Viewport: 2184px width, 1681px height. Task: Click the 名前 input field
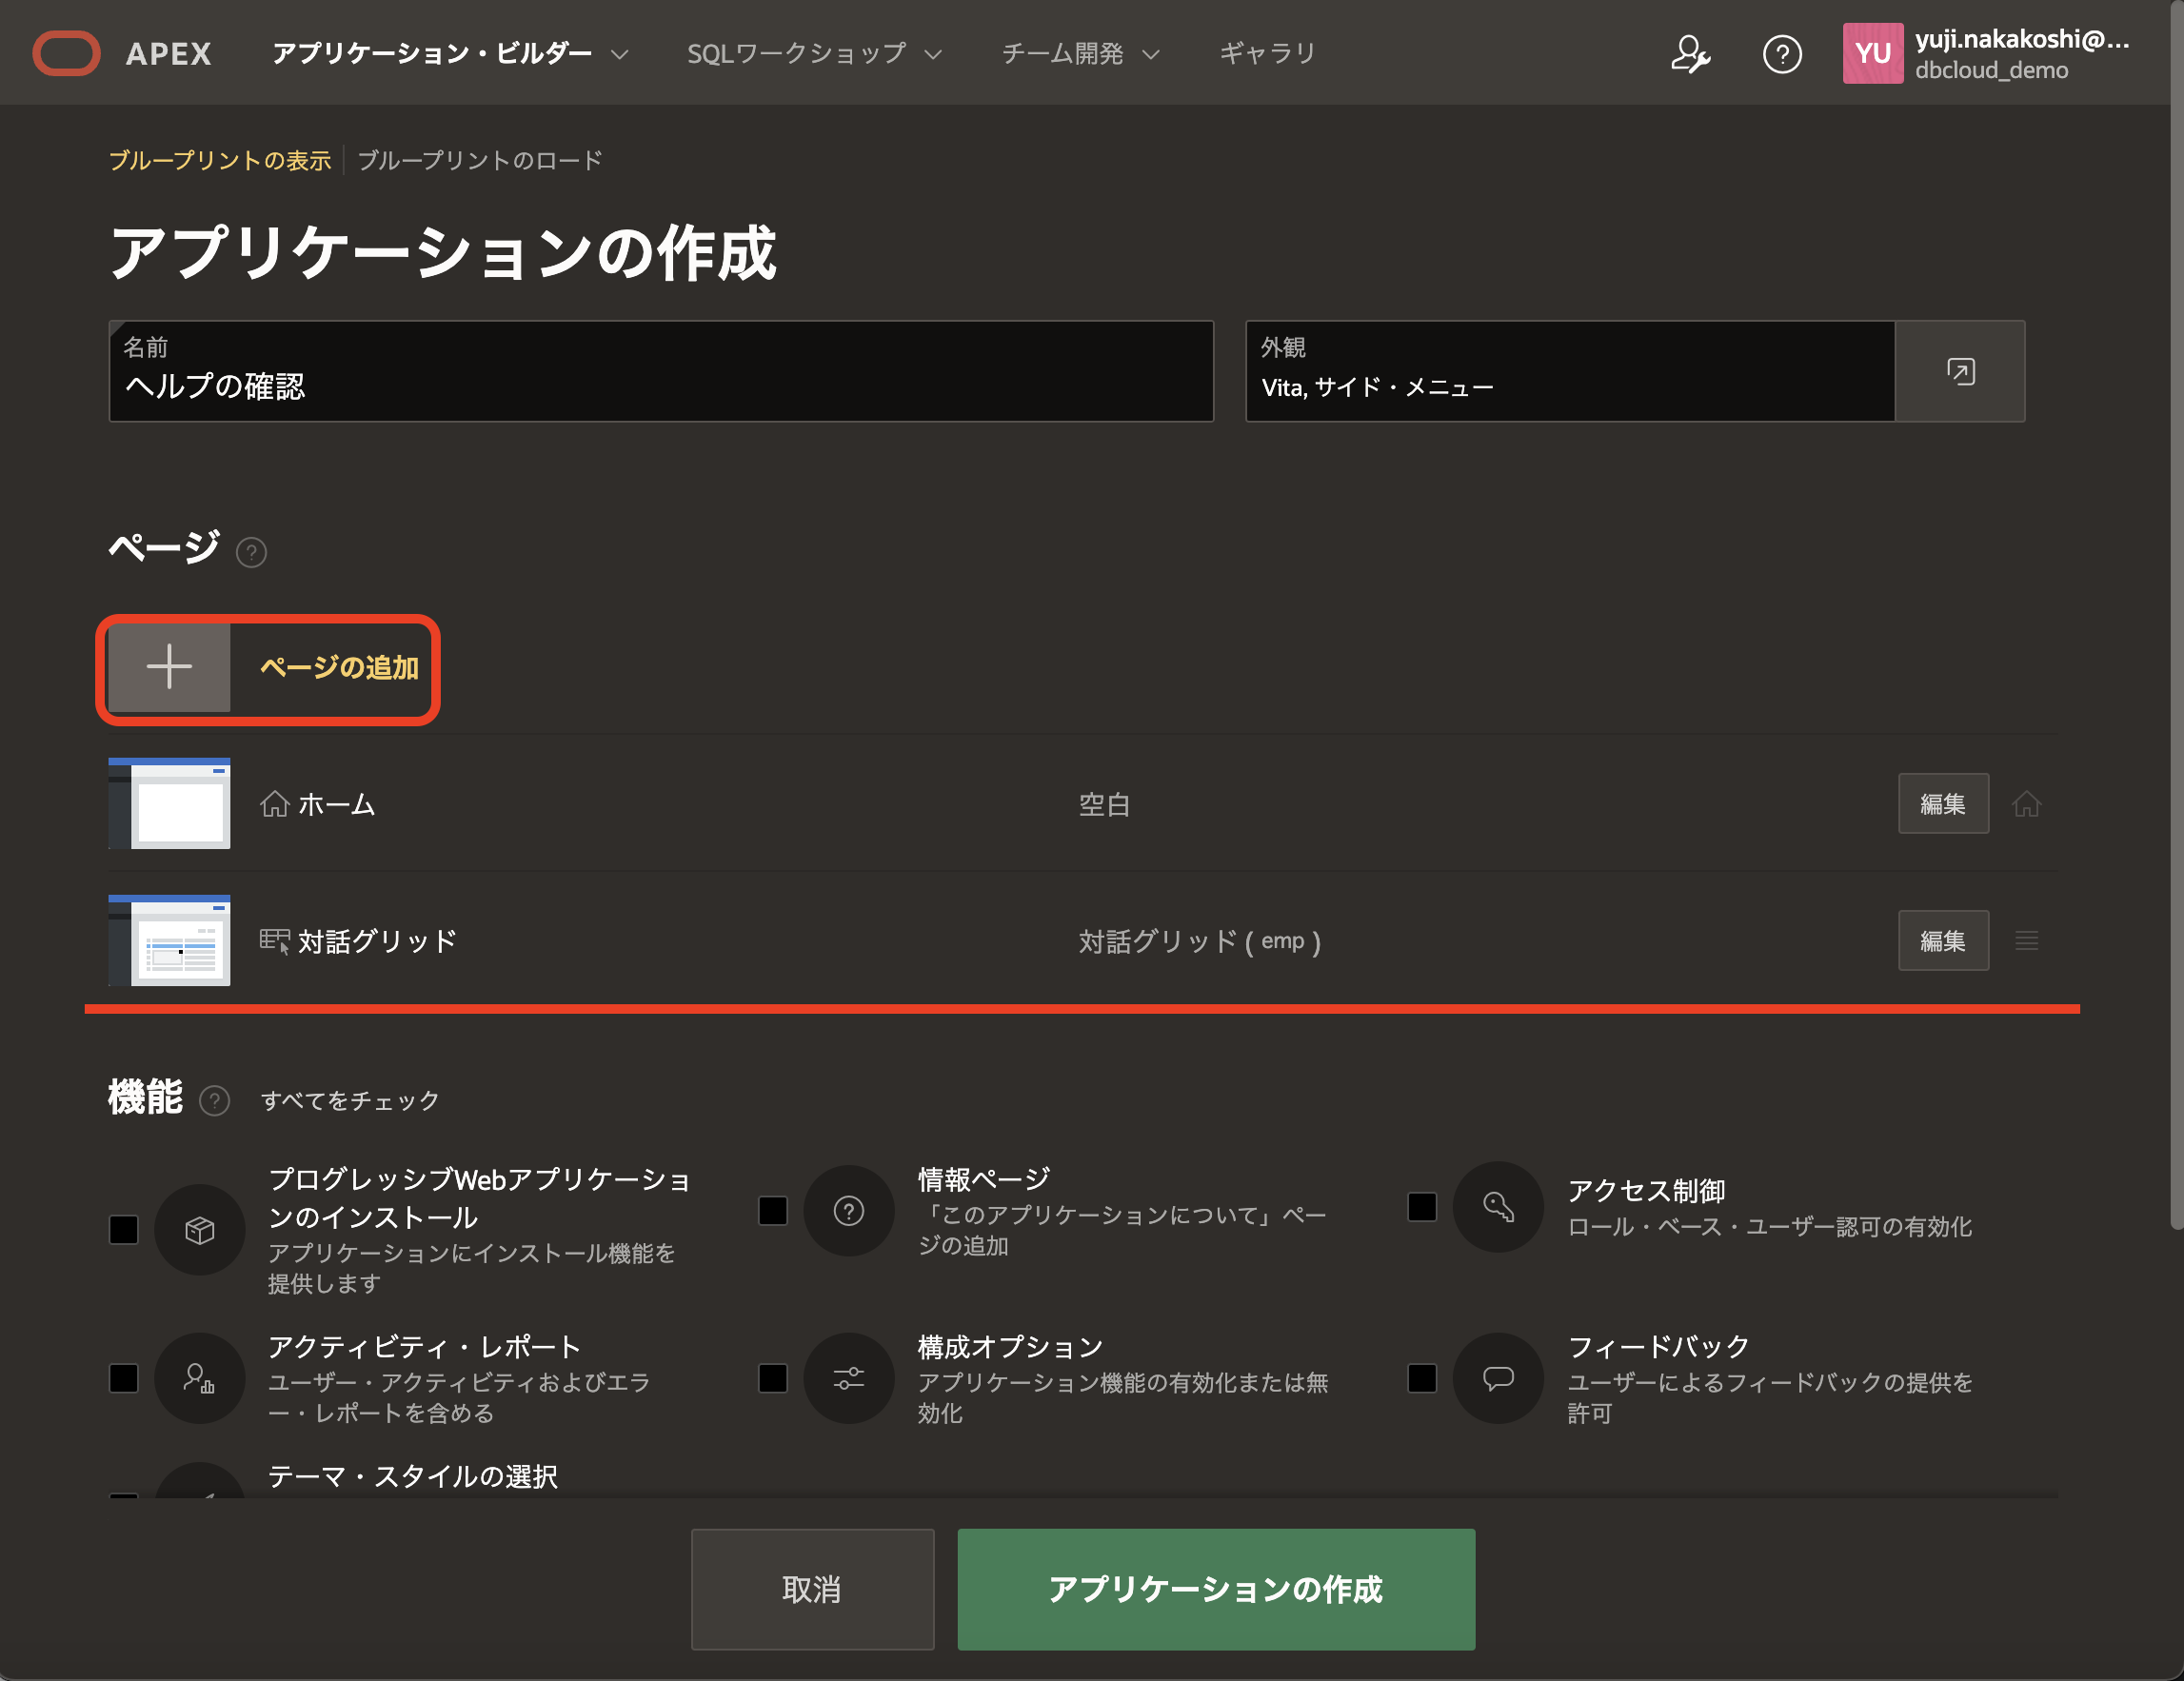pos(660,385)
